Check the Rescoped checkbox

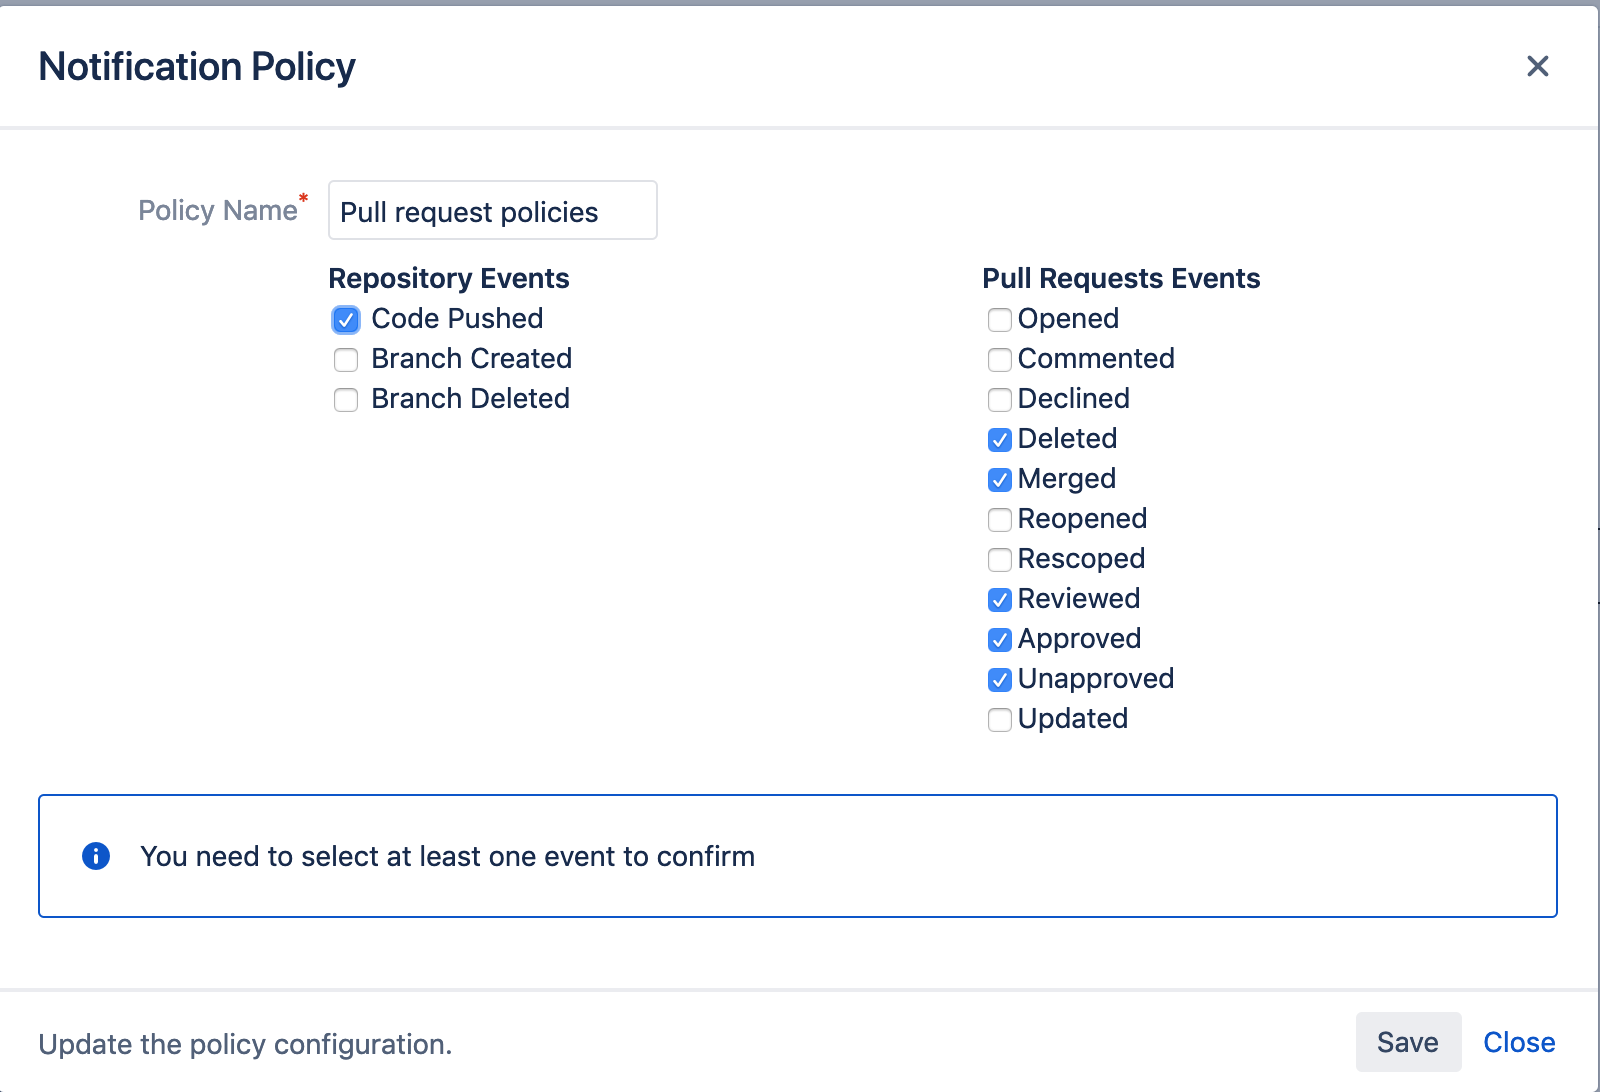coord(999,560)
